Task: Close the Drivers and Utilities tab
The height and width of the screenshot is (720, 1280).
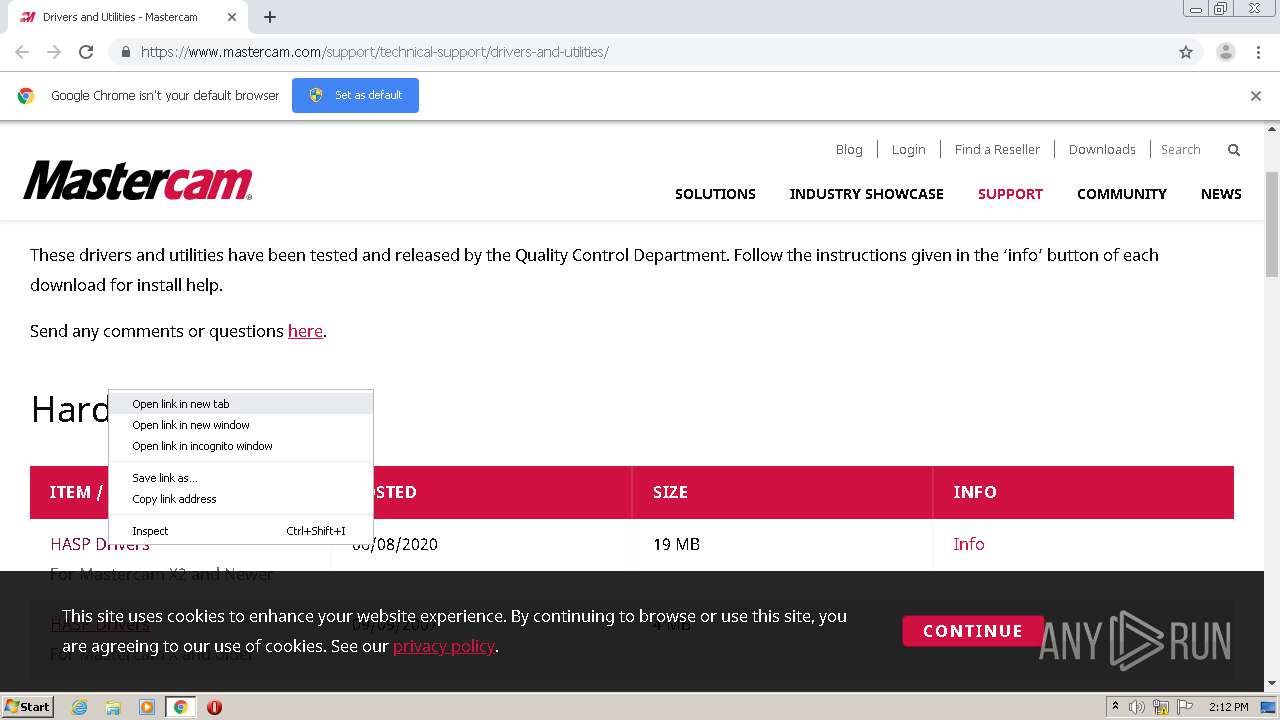Action: (232, 17)
